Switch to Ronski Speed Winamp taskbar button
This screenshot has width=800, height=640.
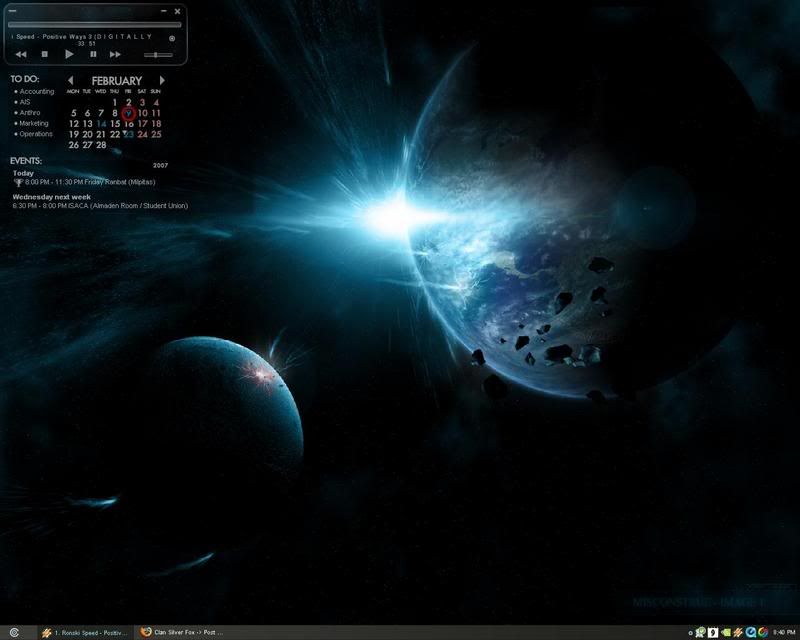[85, 633]
